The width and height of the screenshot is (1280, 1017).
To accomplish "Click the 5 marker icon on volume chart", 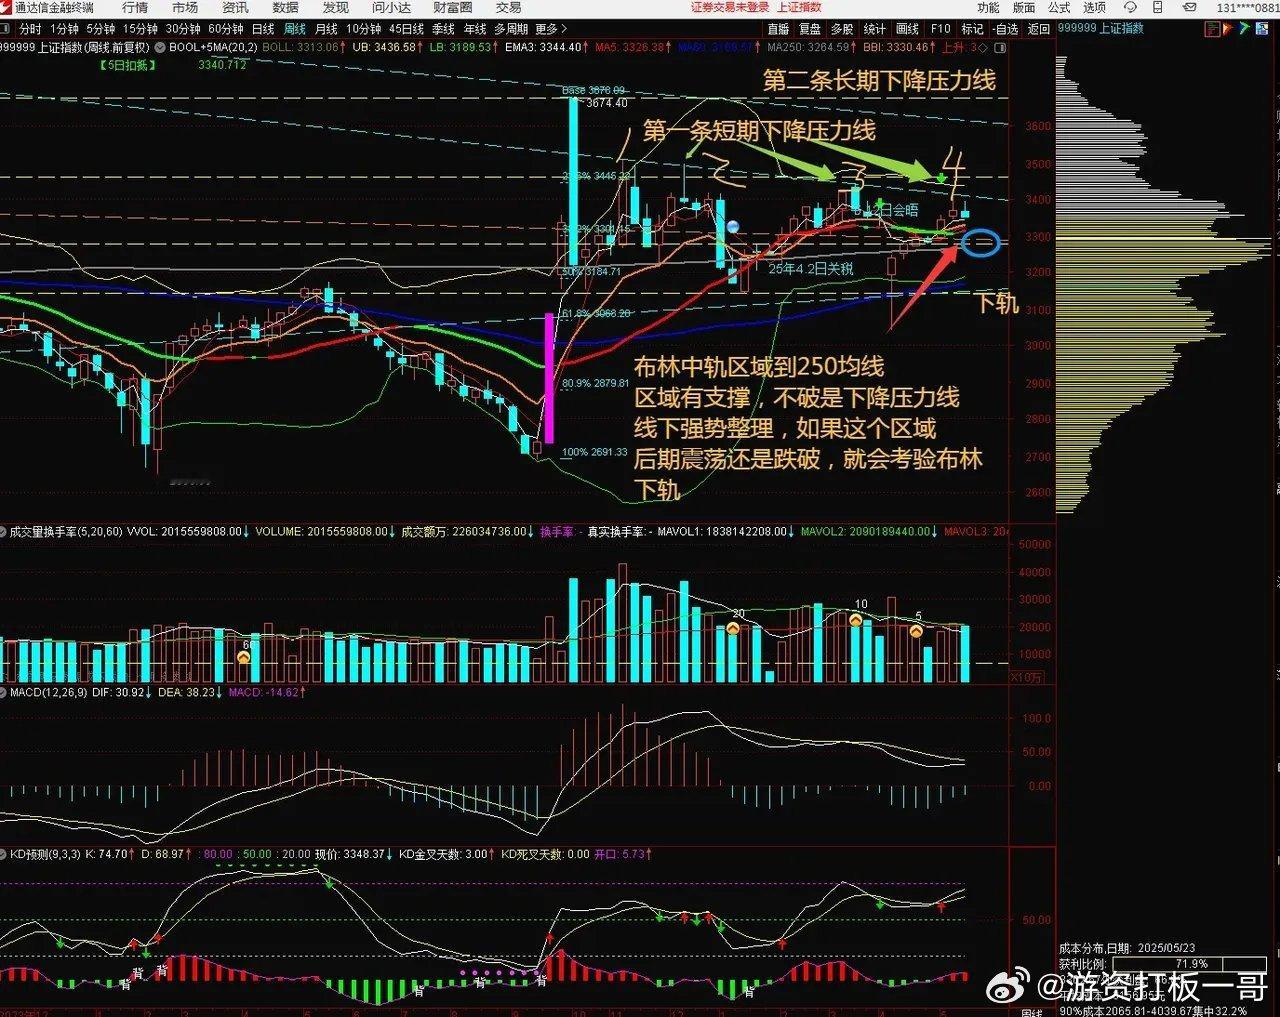I will tap(916, 631).
